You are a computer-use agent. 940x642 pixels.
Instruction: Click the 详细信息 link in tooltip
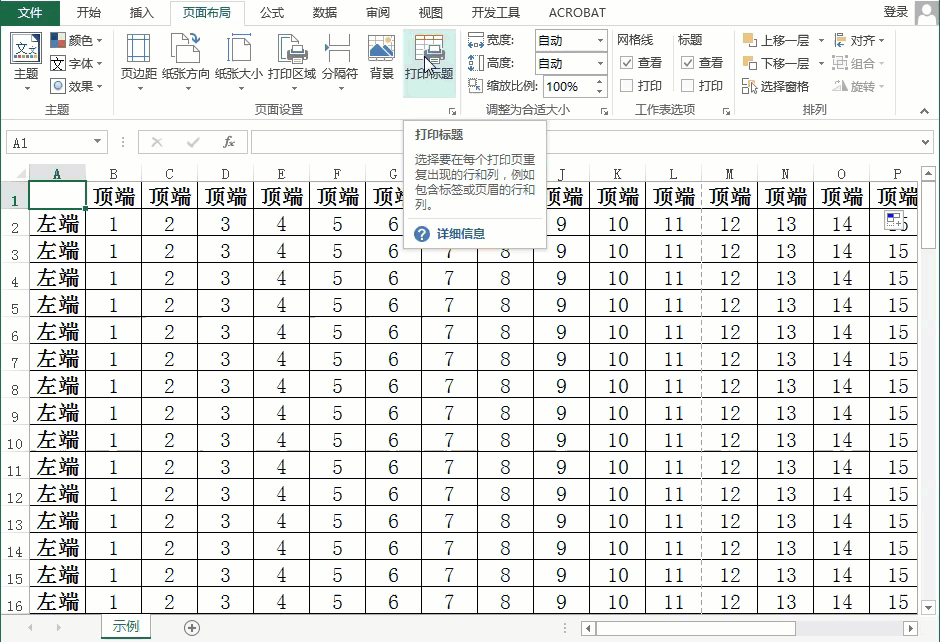(x=461, y=236)
